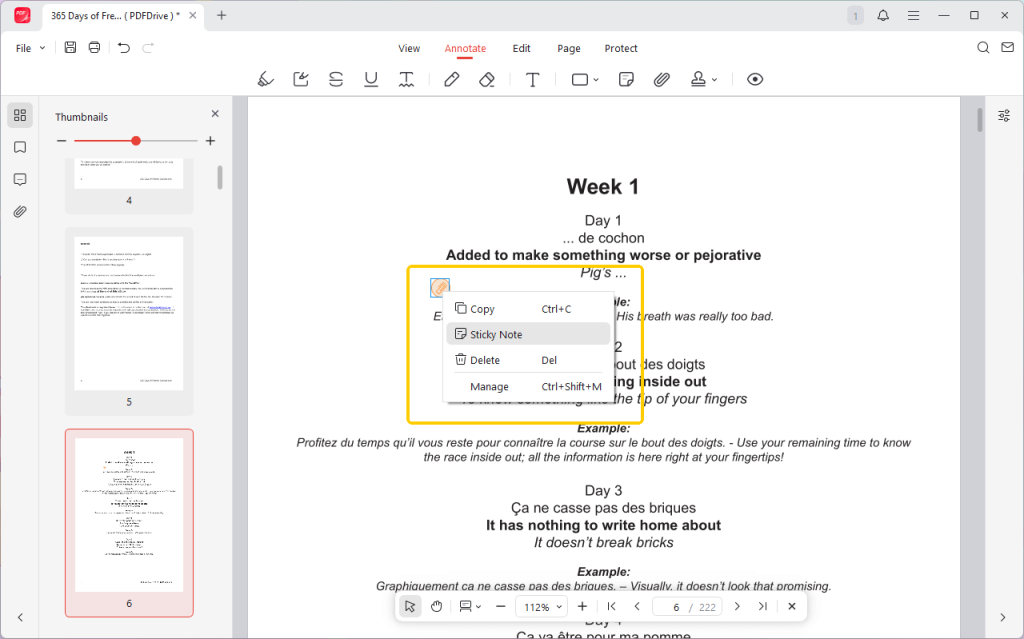The height and width of the screenshot is (639, 1024).
Task: Click the thumbnail size slider
Action: point(136,141)
